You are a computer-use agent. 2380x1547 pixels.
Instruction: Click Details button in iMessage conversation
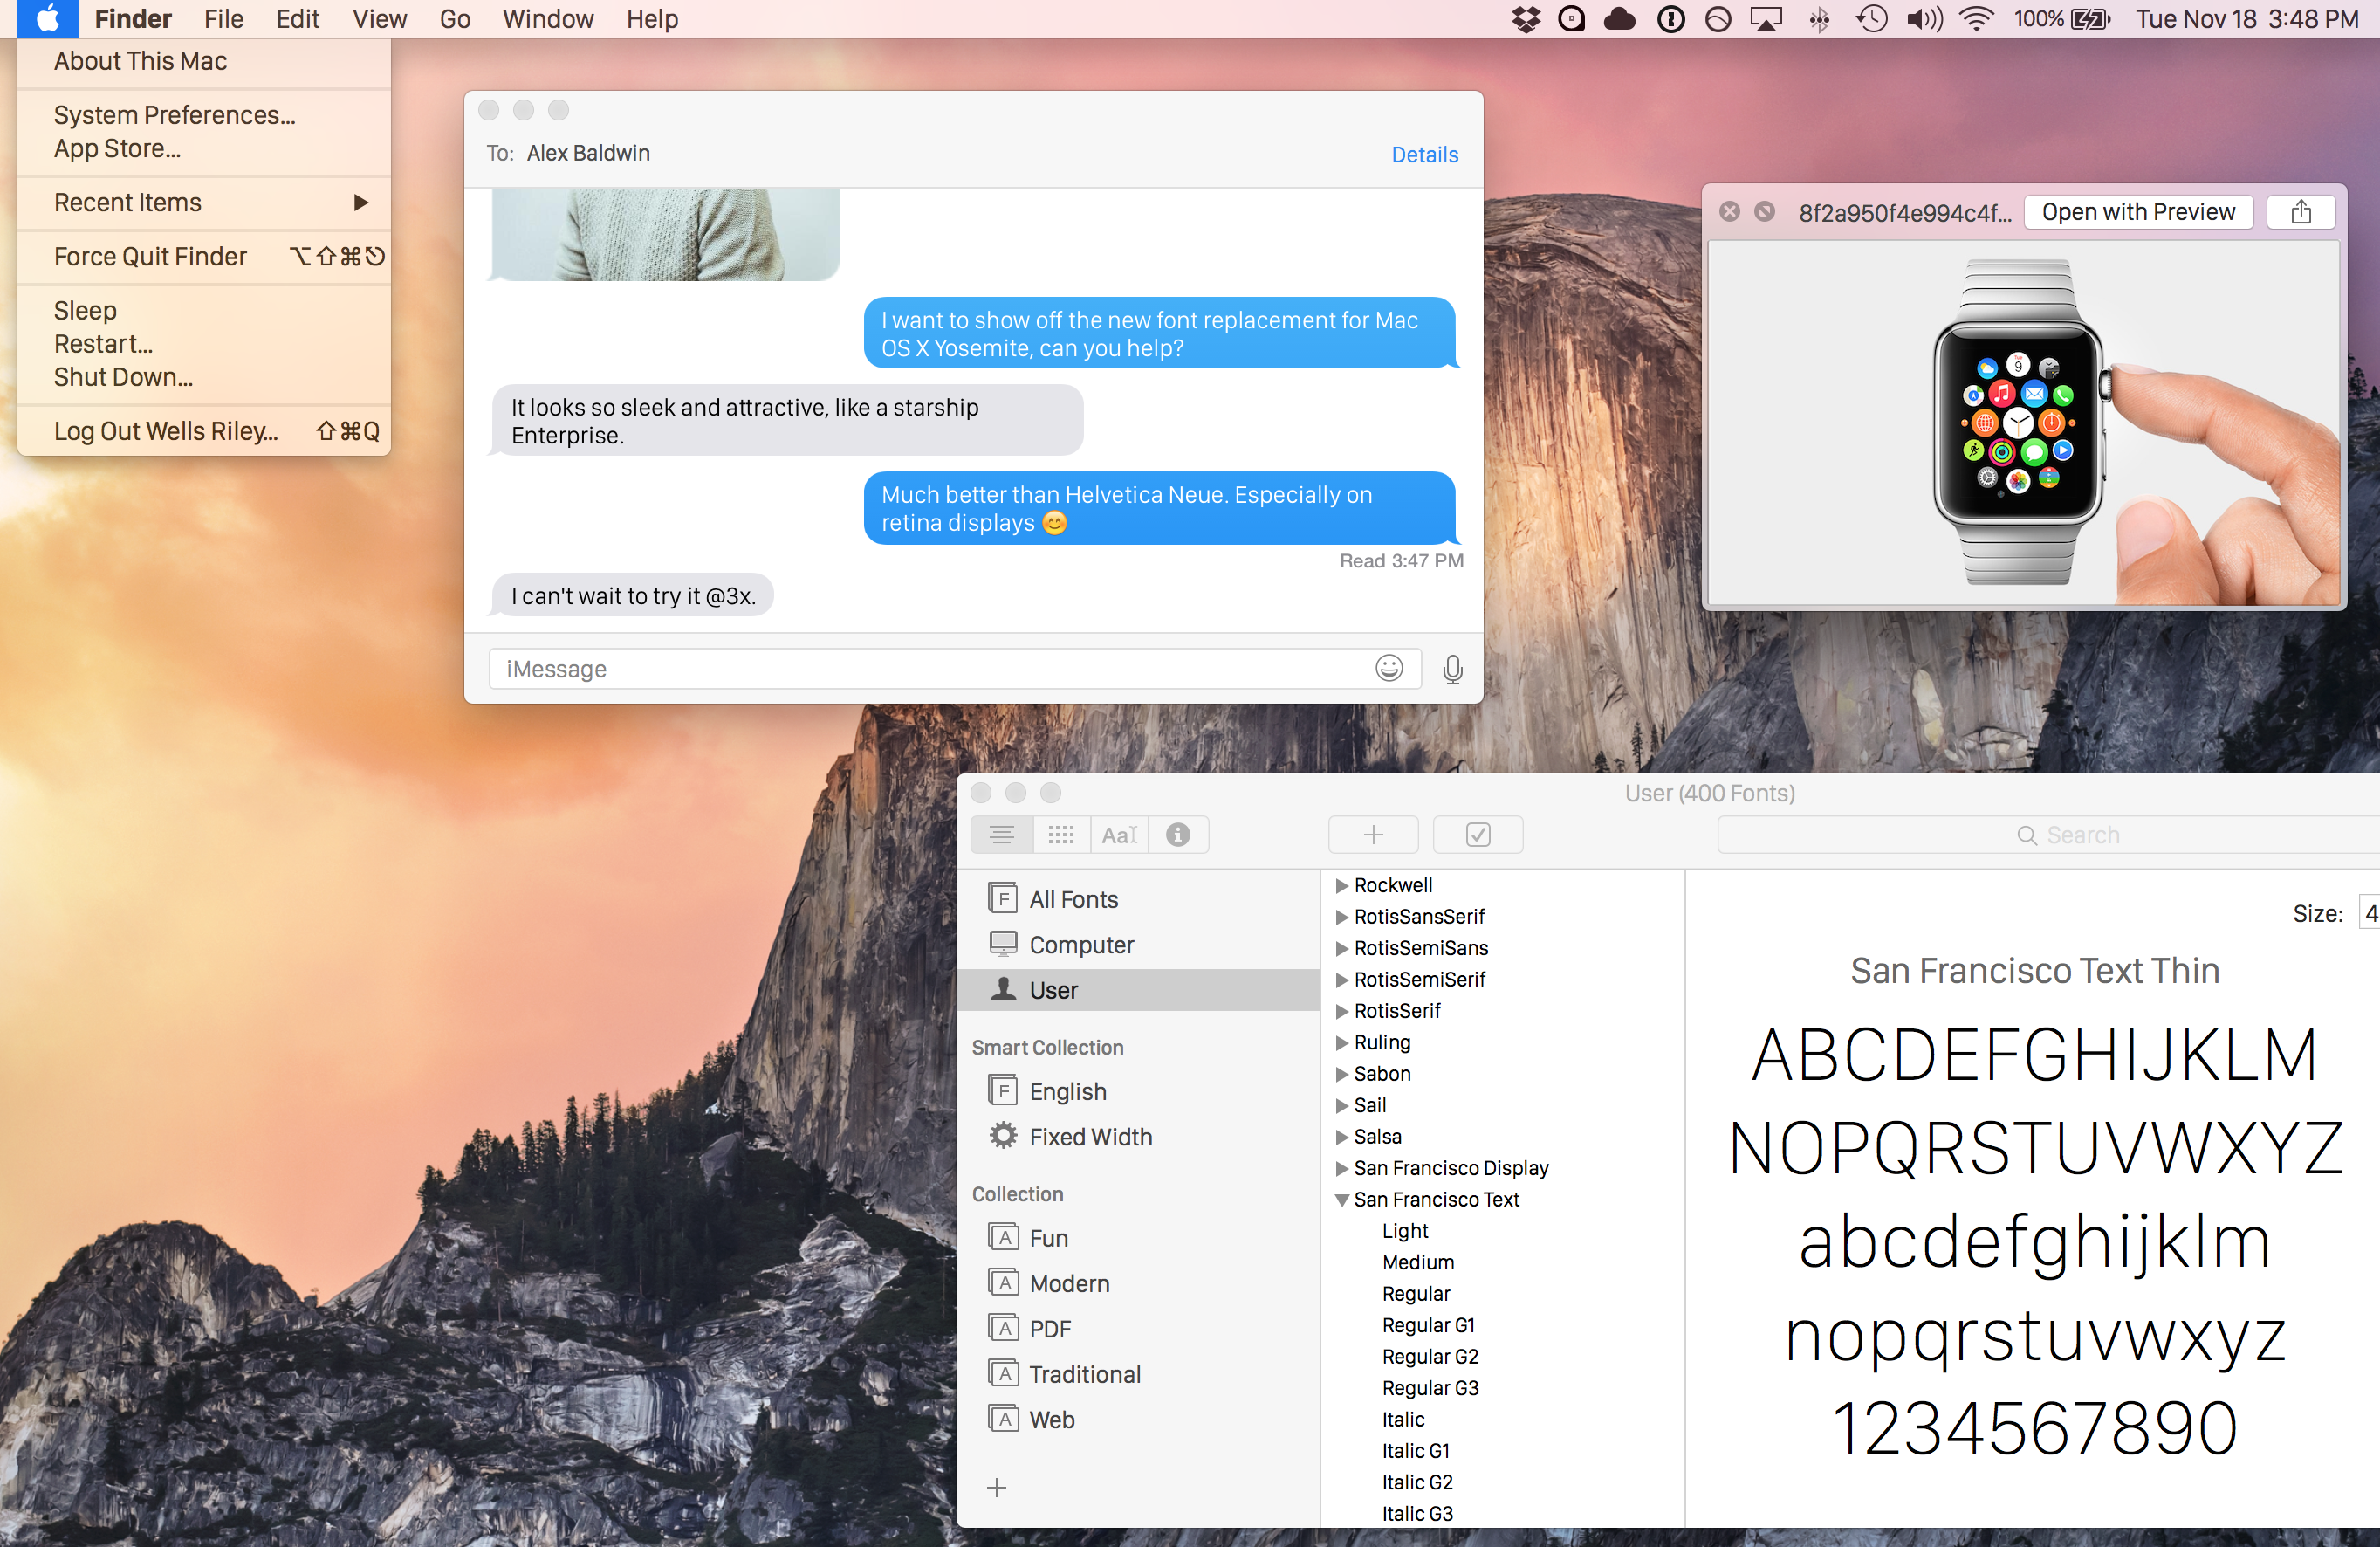pyautogui.click(x=1423, y=155)
